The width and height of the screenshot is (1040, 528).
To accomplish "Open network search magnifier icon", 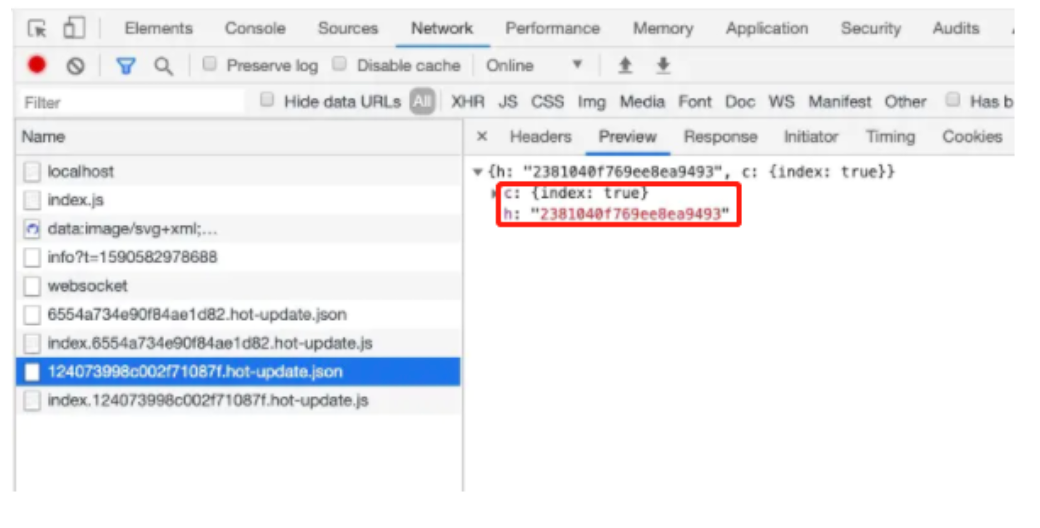I will (163, 66).
